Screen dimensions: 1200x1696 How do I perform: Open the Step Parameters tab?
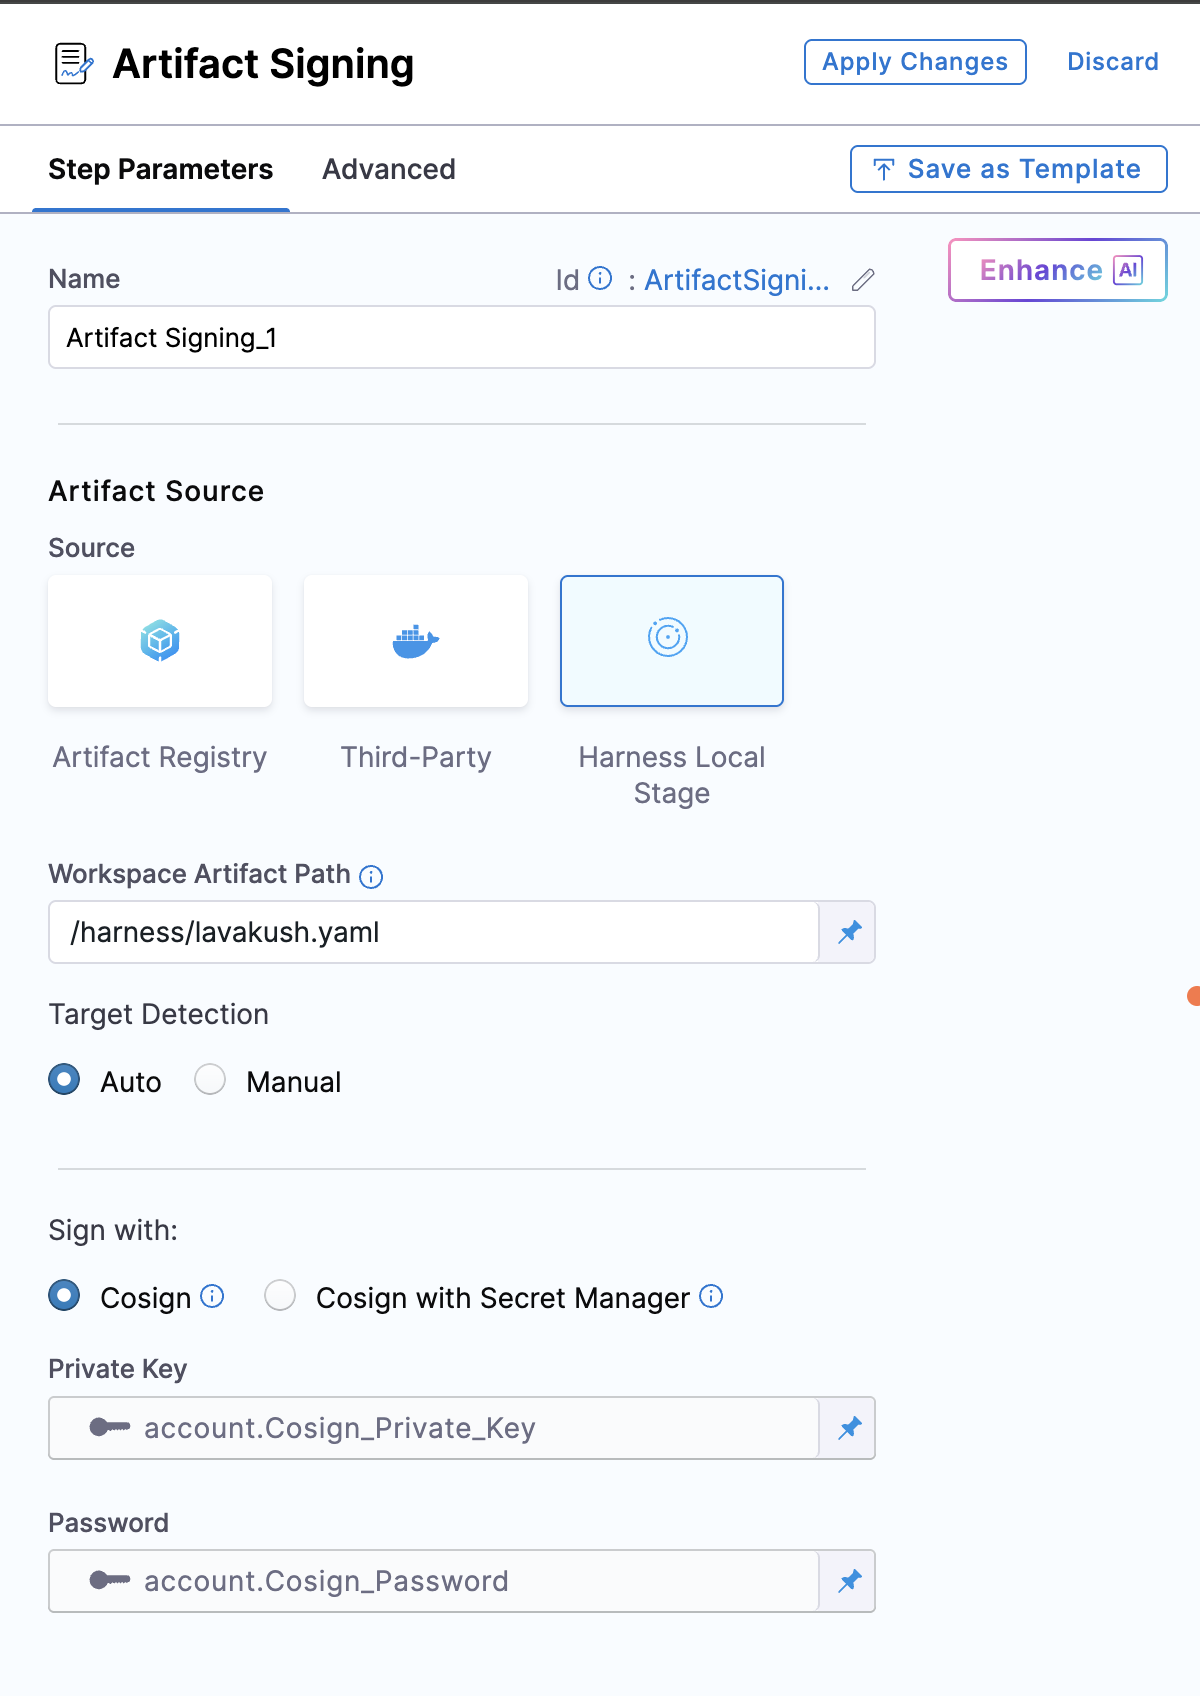click(161, 169)
